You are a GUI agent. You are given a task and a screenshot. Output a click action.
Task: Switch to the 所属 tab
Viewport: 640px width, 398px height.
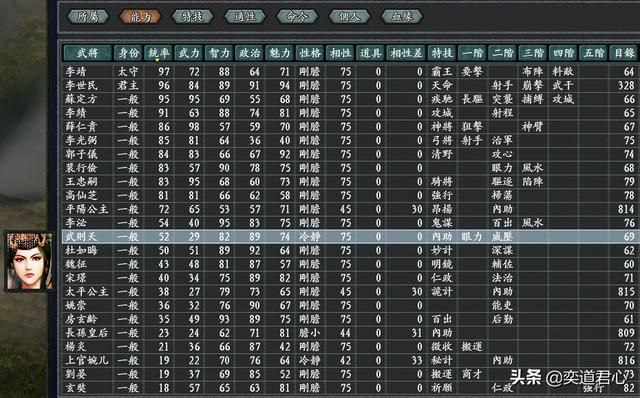click(x=88, y=17)
